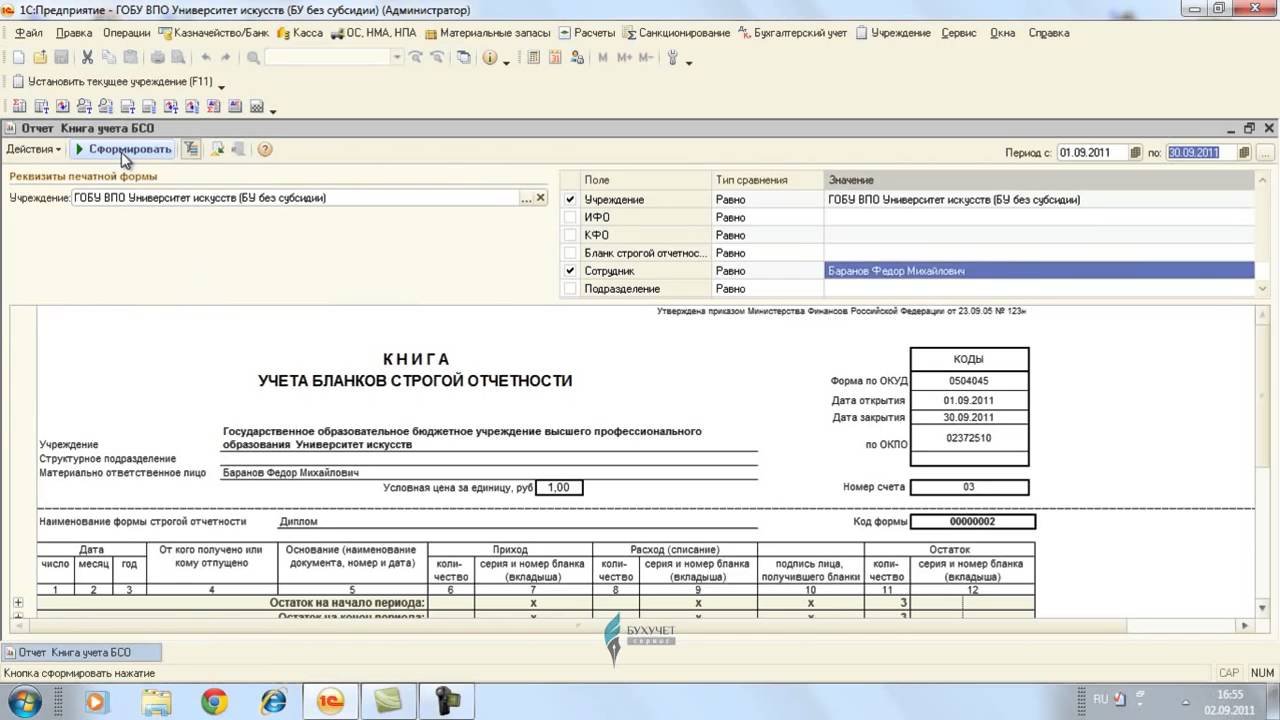
Task: Switch to Отчет Книга учета БСО window tab
Action: point(80,652)
